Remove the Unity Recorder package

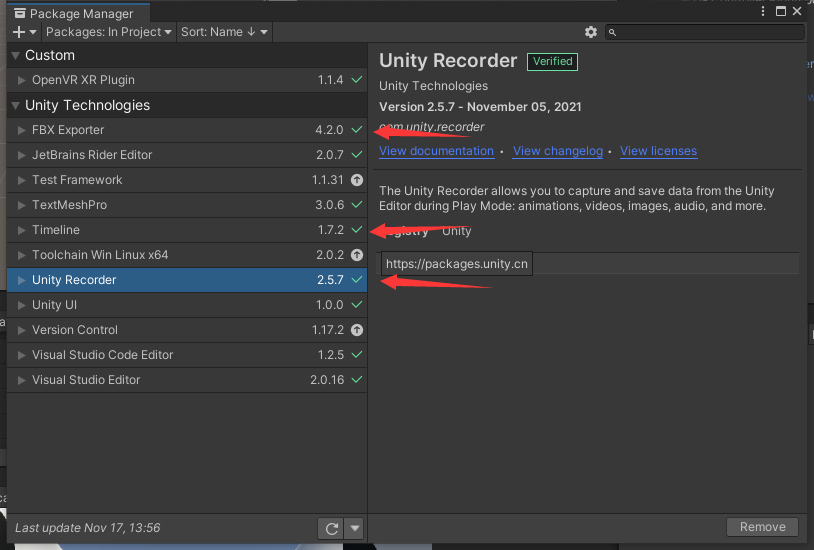(763, 527)
